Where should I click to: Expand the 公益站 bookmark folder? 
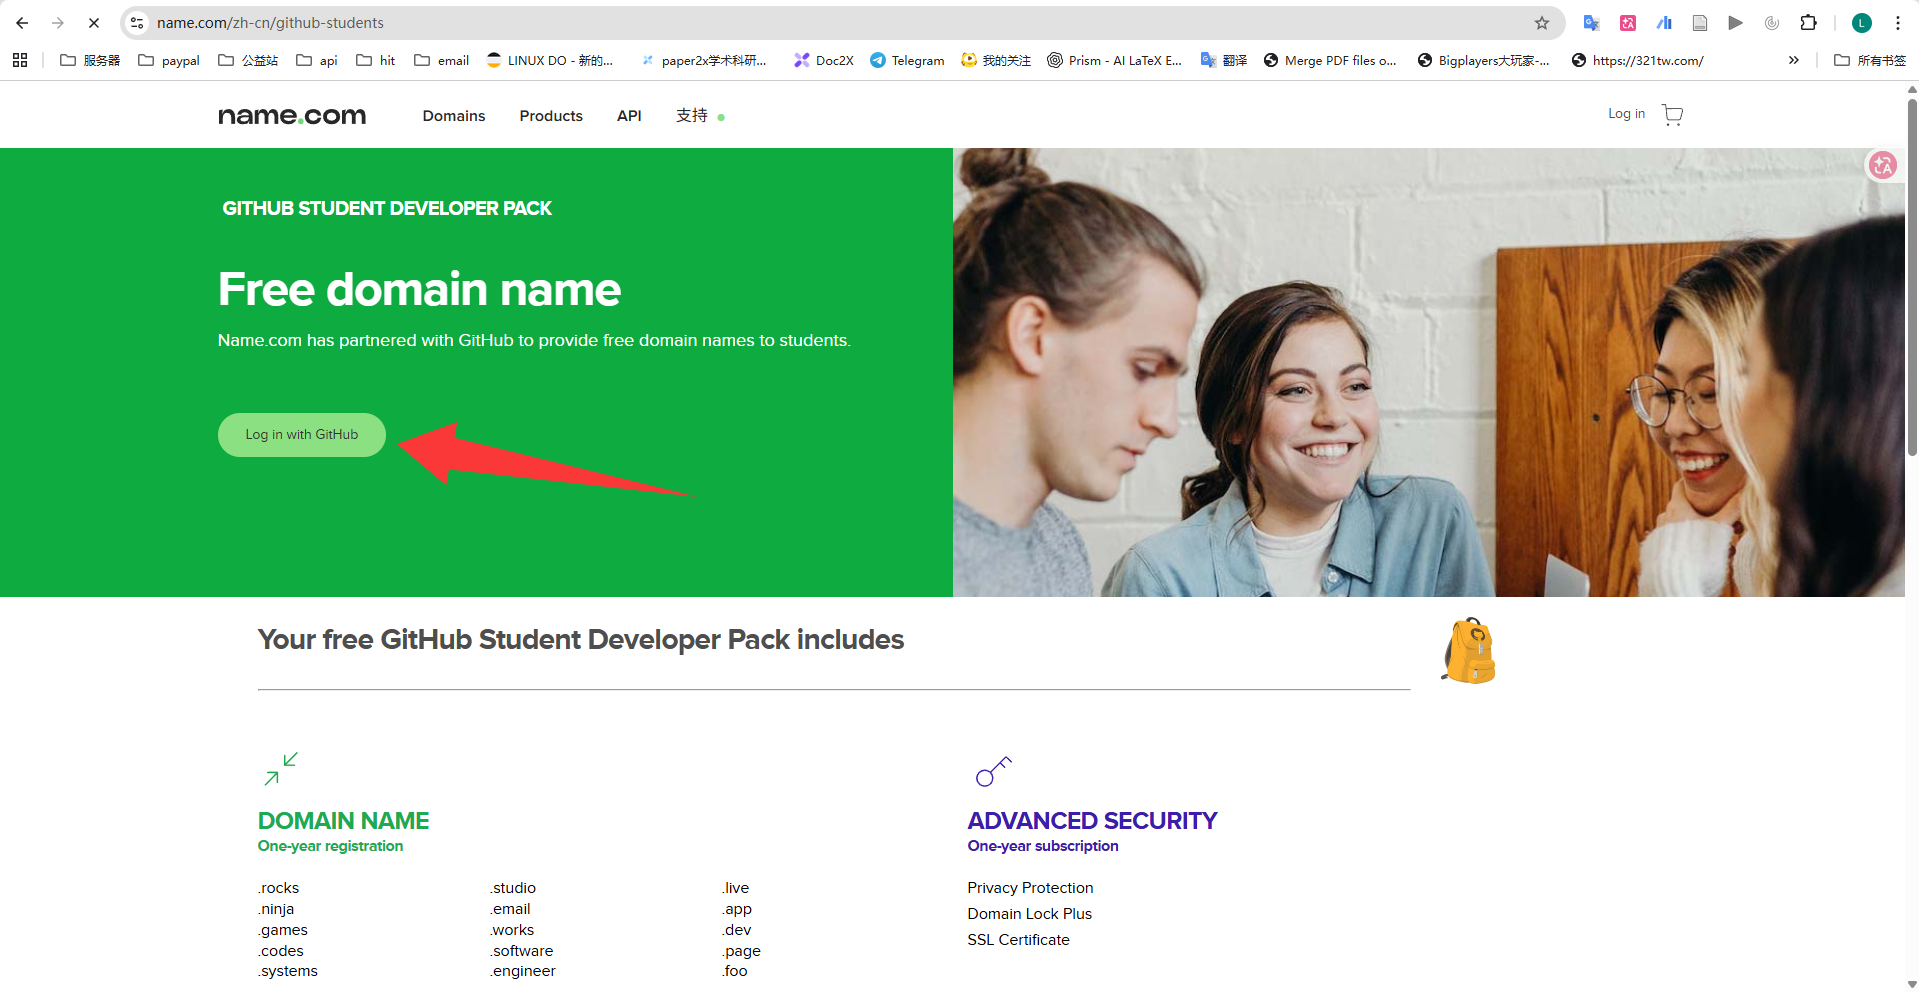click(x=248, y=60)
